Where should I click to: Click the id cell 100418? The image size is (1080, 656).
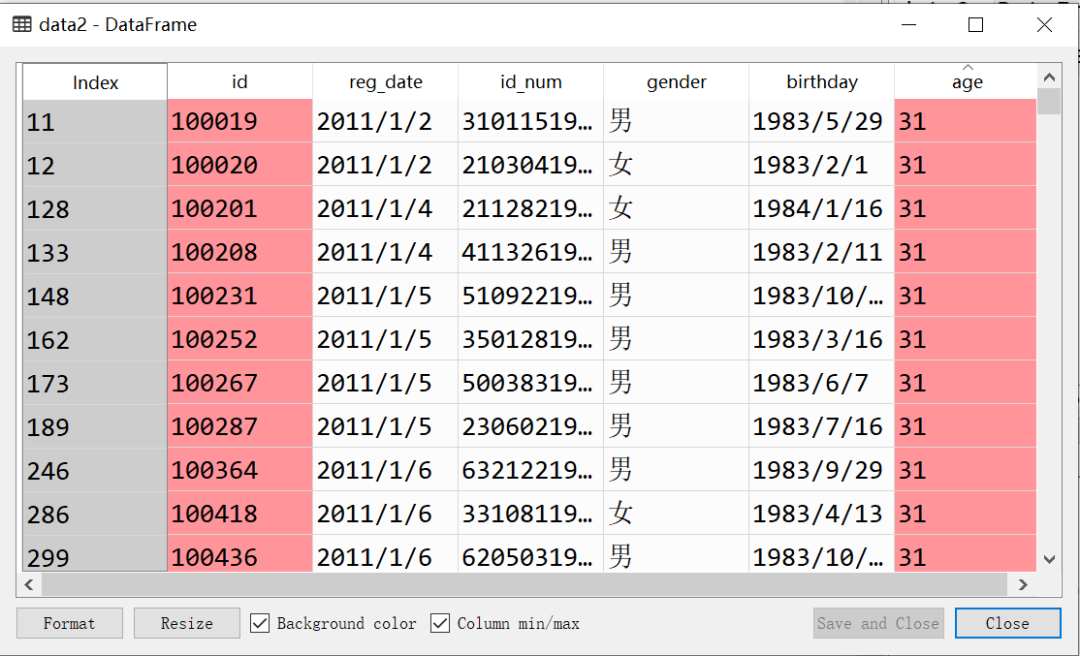pyautogui.click(x=240, y=513)
